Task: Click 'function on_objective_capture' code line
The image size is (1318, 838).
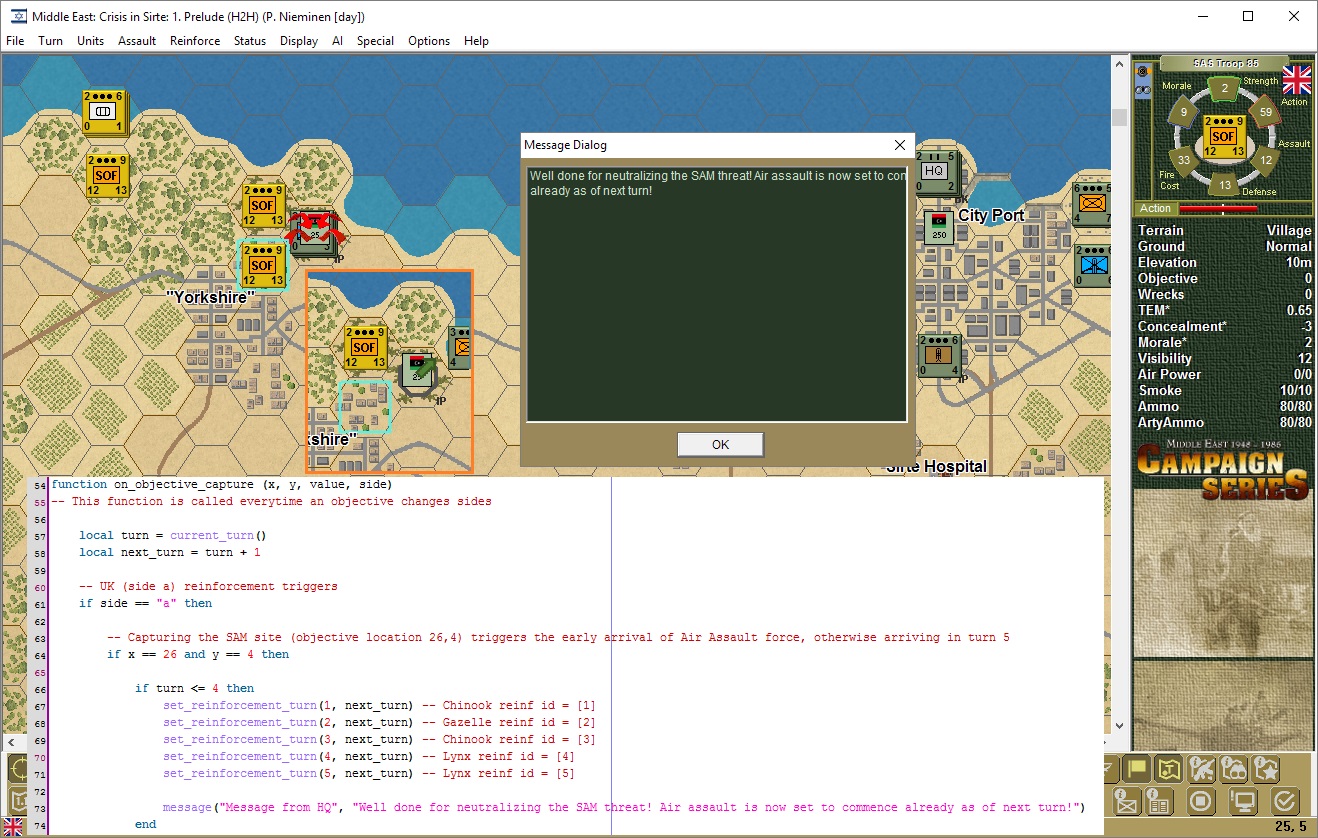Action: [x=222, y=485]
